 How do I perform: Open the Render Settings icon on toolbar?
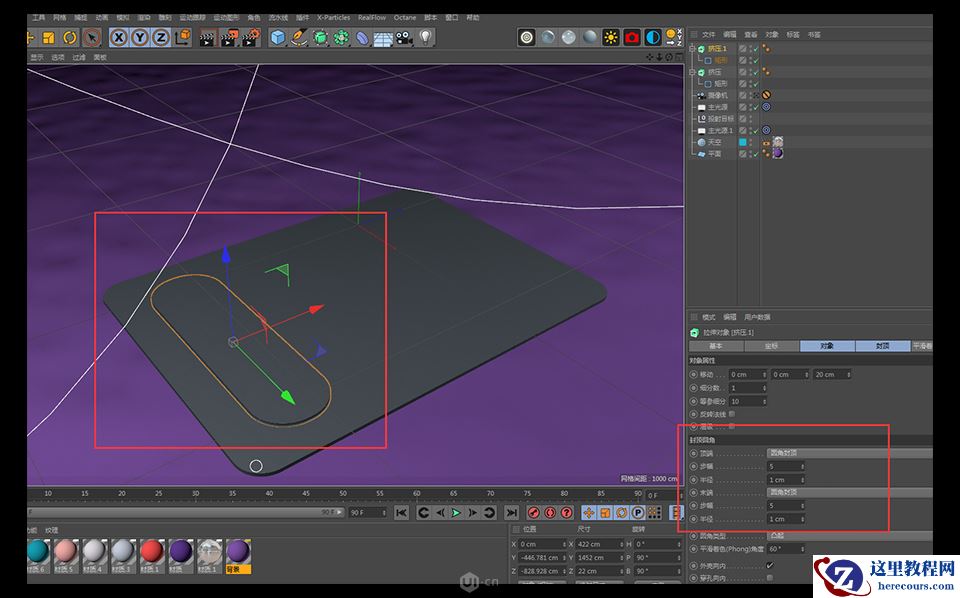[253, 38]
